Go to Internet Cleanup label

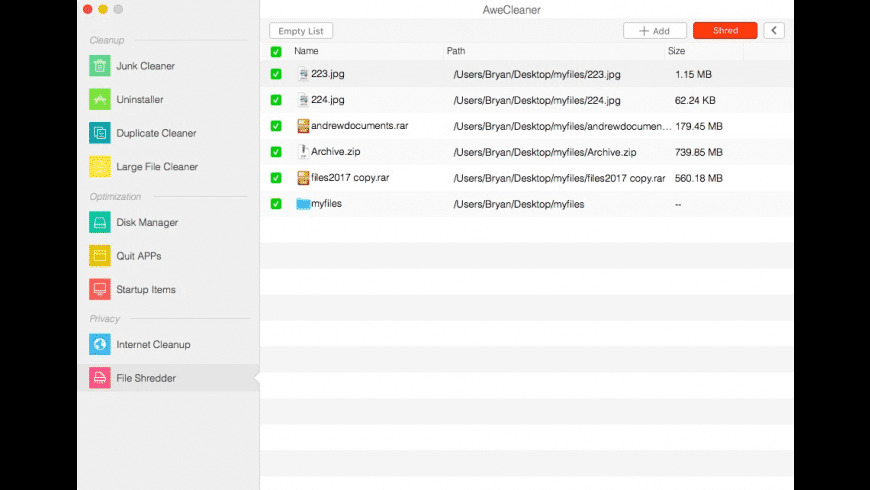(153, 344)
